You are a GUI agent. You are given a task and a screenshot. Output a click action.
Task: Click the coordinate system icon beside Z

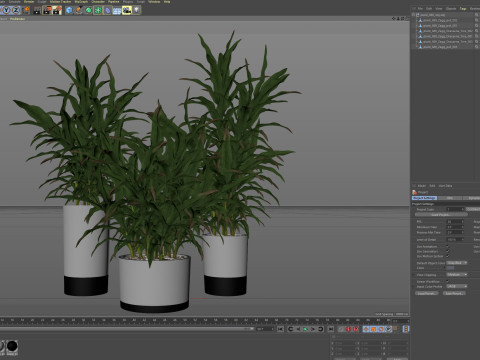(x=26, y=10)
